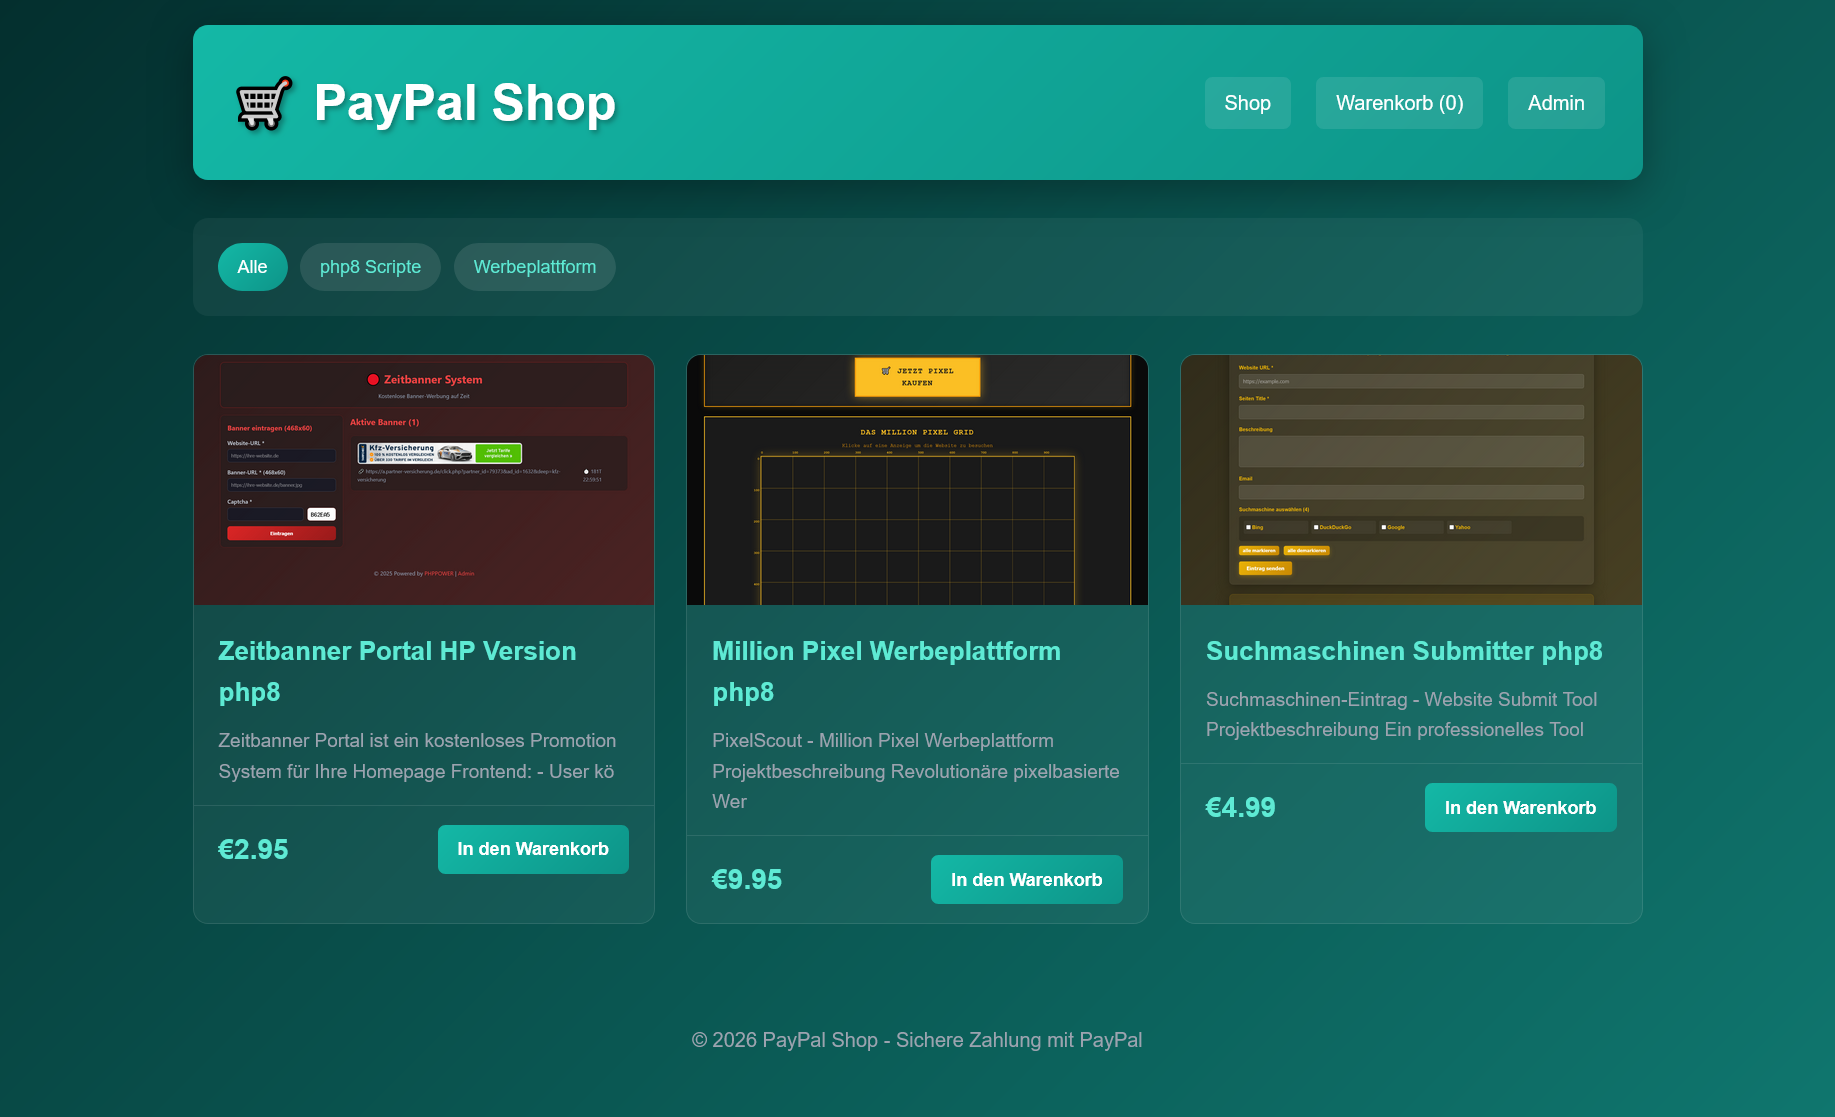Open the Shop navigation item
The width and height of the screenshot is (1835, 1117).
1247,102
